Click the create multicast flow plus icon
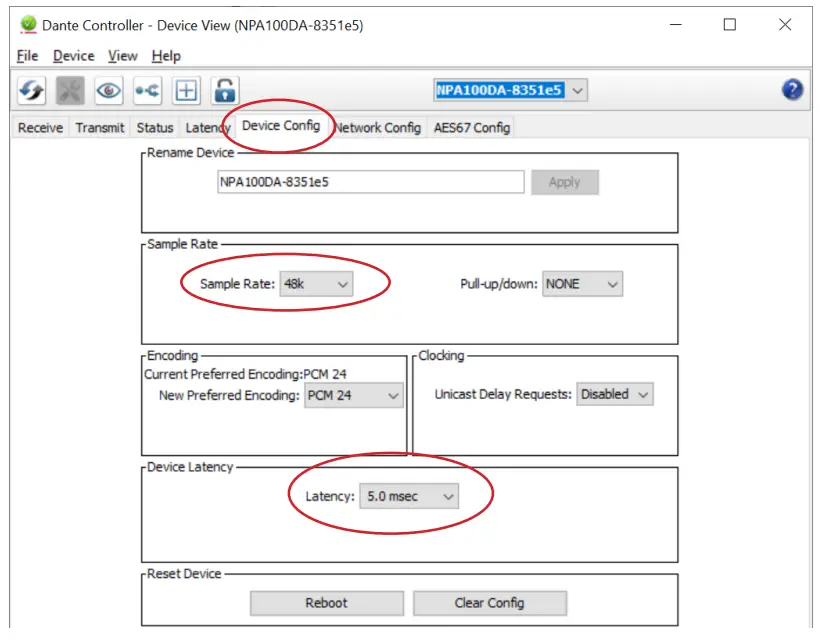This screenshot has width=820, height=642. pos(186,90)
